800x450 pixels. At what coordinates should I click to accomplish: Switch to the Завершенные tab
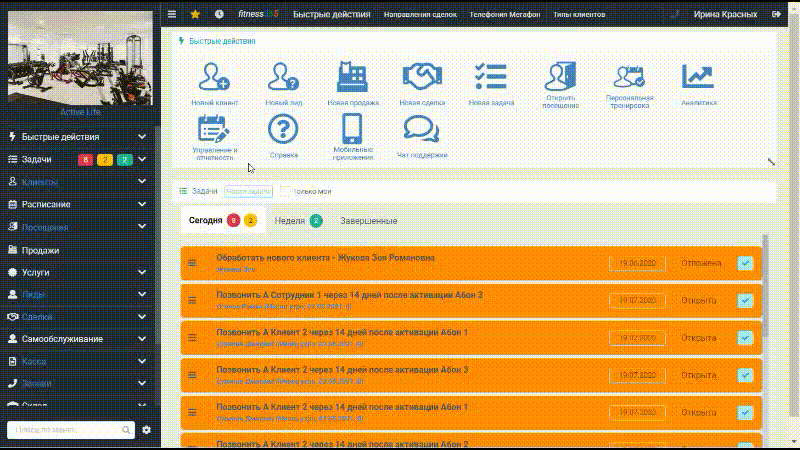pos(368,221)
